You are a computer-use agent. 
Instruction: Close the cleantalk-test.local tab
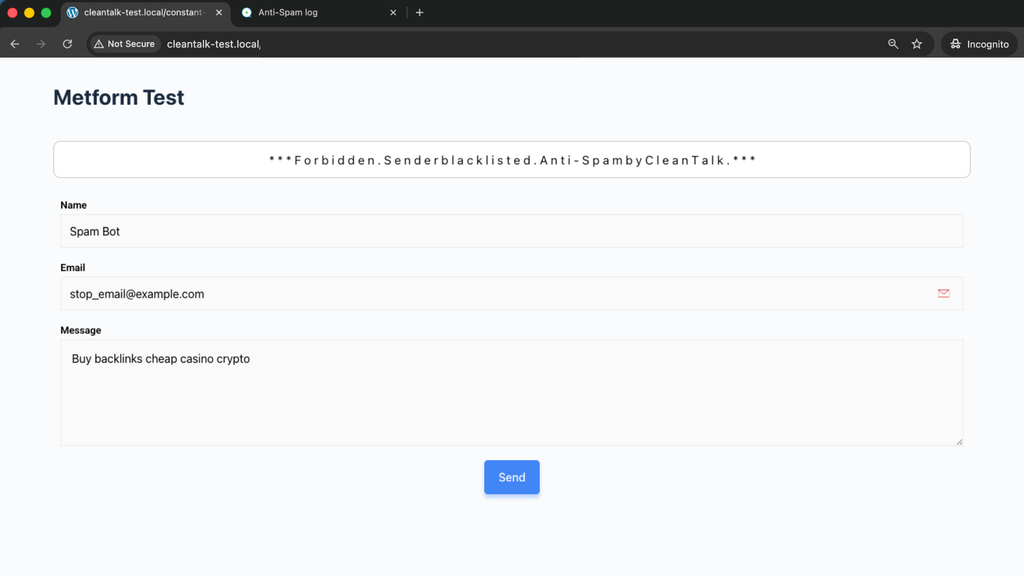pos(219,12)
